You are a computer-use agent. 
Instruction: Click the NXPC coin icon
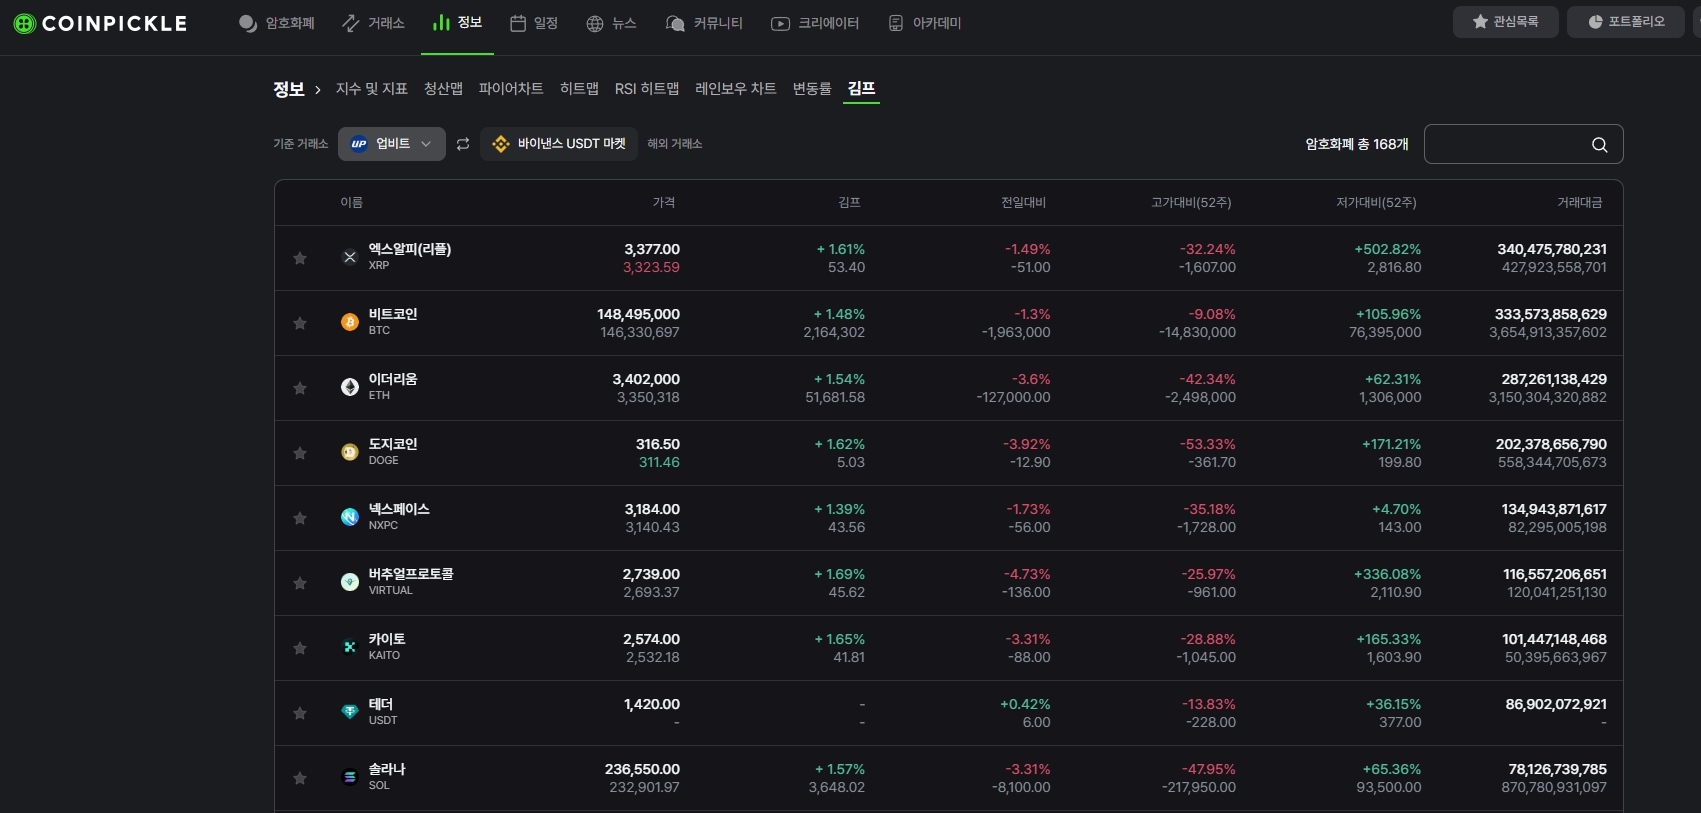click(x=350, y=517)
